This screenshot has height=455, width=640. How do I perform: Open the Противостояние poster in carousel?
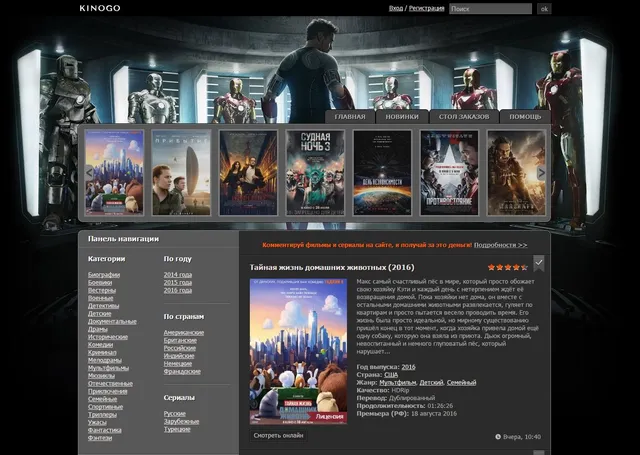click(x=448, y=172)
